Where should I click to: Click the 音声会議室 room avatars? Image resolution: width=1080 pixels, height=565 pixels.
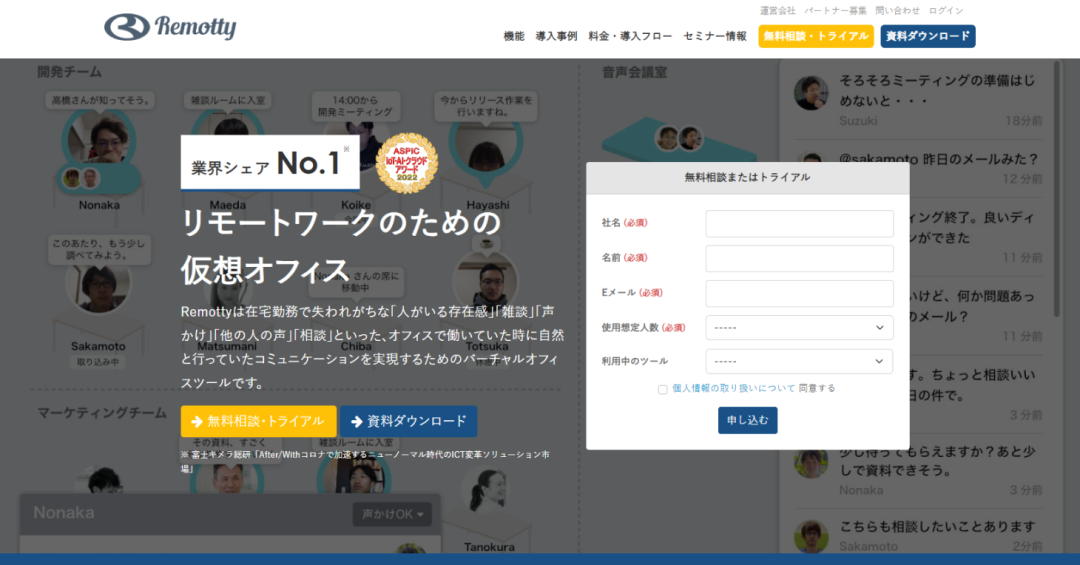[678, 138]
